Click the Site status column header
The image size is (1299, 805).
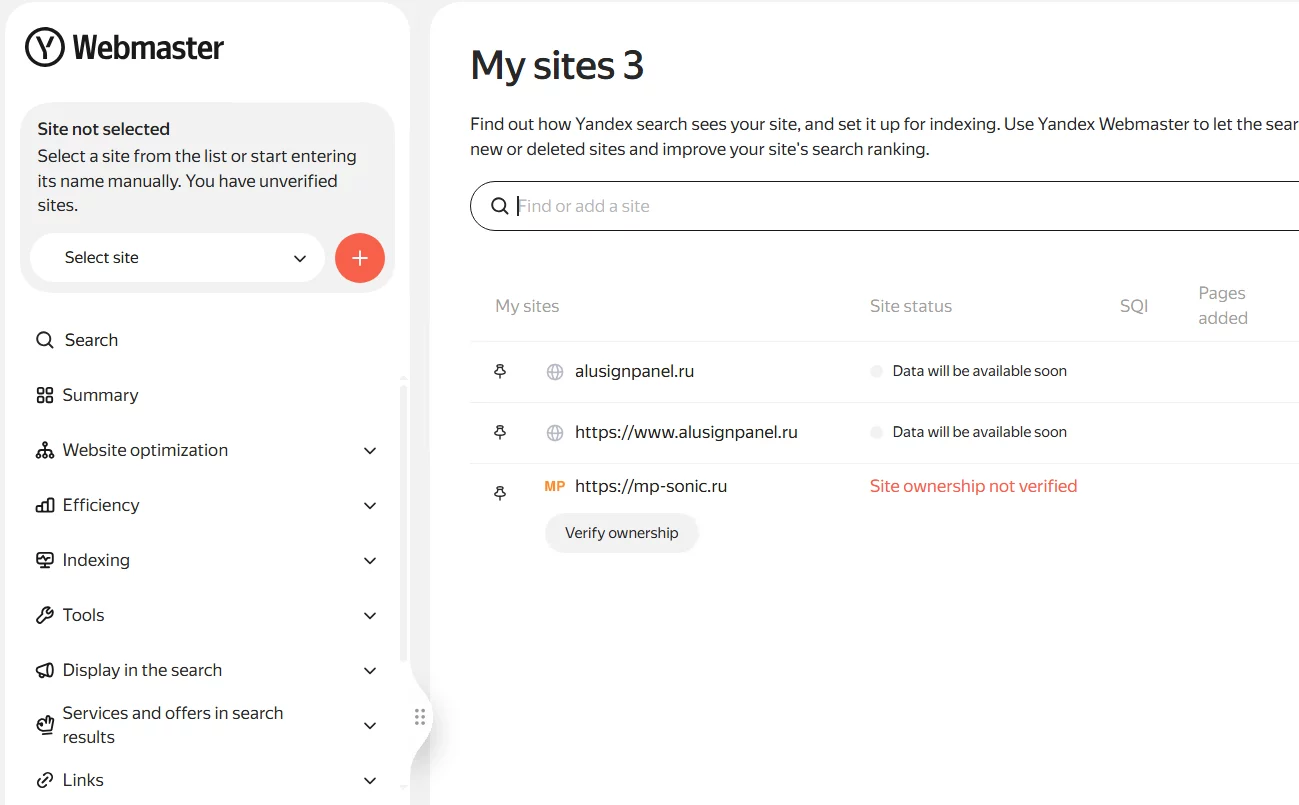coord(911,306)
